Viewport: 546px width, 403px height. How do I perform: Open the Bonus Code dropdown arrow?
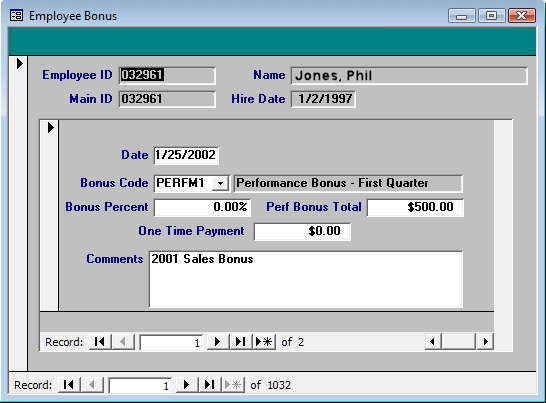pos(220,183)
